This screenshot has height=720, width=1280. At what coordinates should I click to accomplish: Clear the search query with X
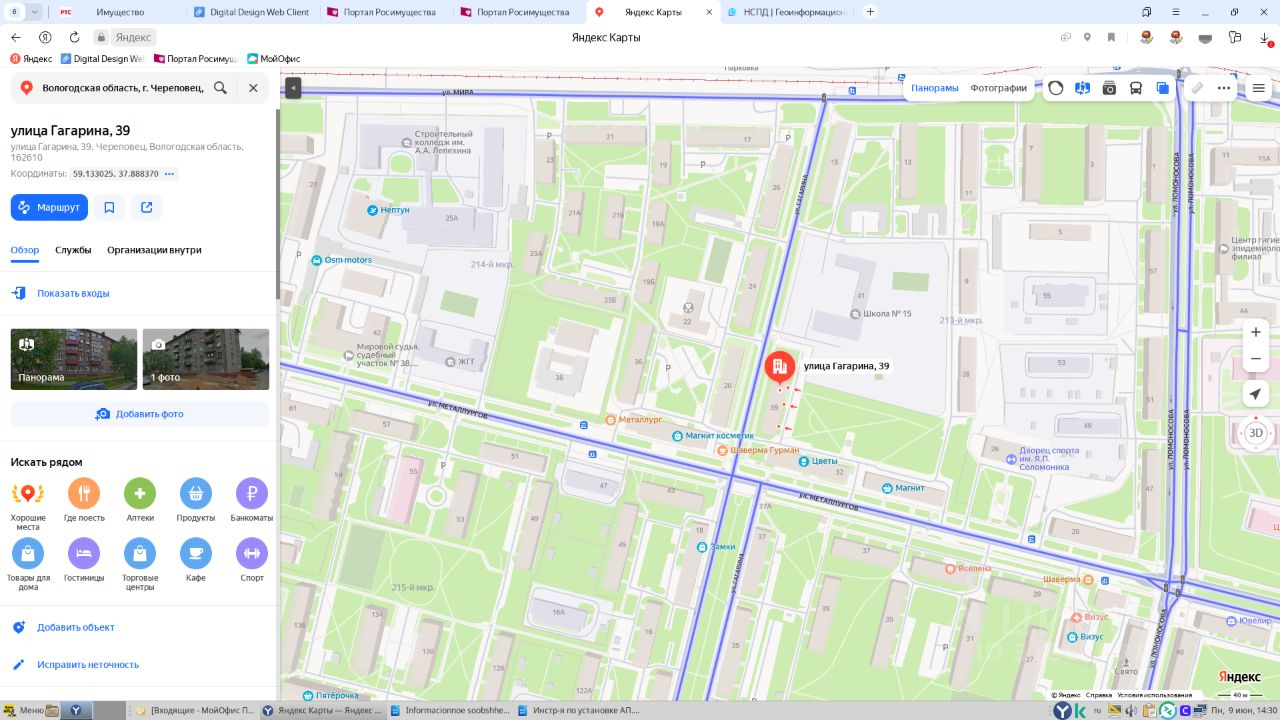point(253,88)
